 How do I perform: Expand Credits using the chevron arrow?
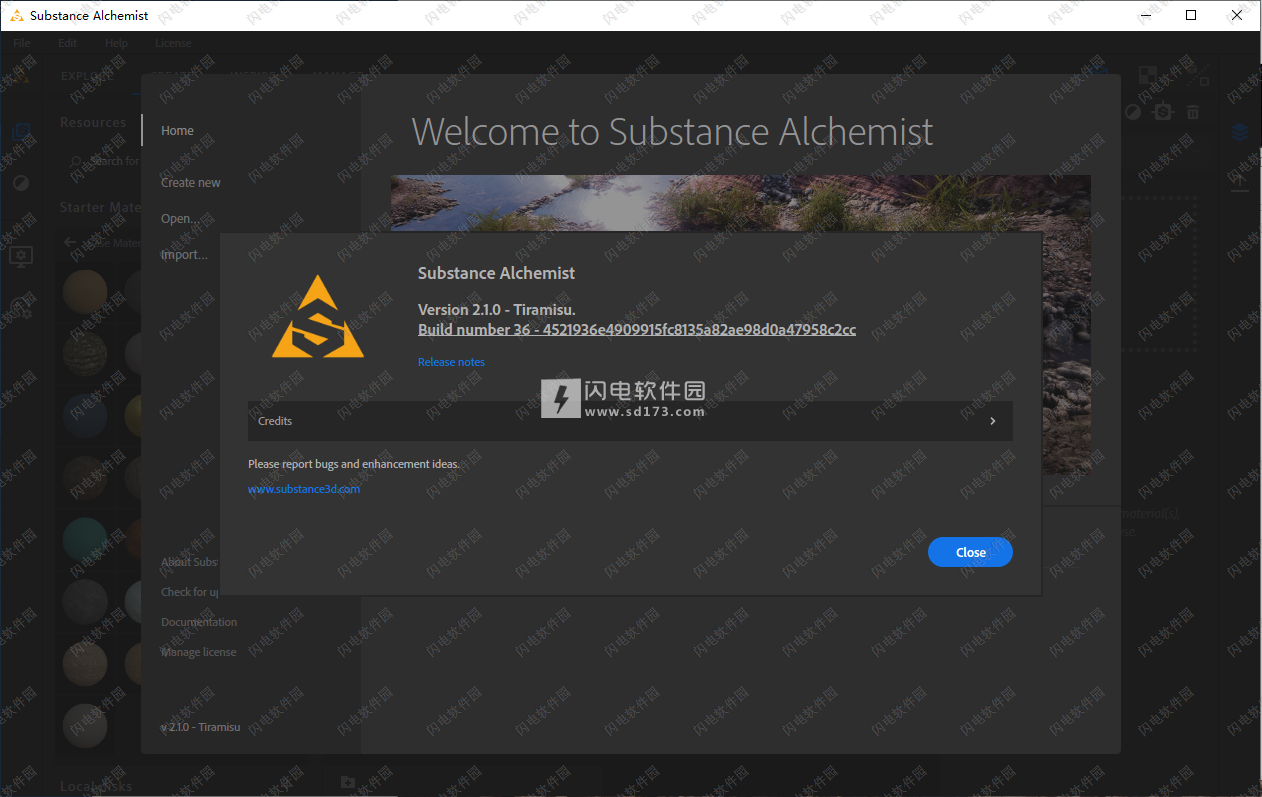tap(993, 421)
